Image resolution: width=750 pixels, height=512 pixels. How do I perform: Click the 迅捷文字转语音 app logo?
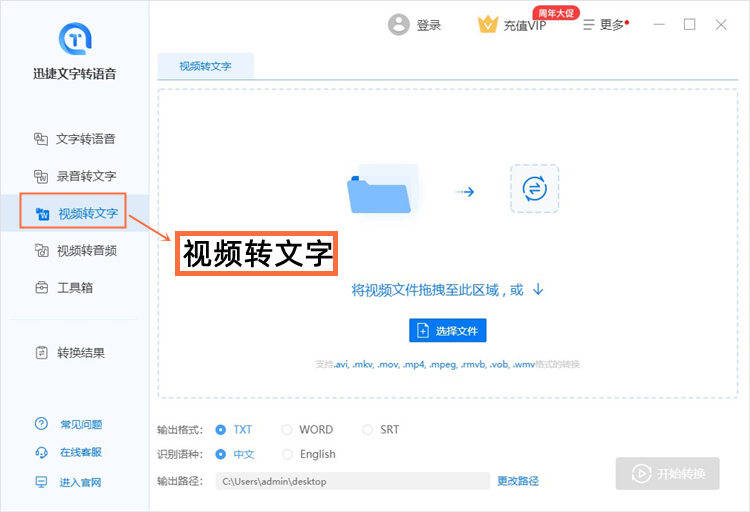(x=75, y=39)
